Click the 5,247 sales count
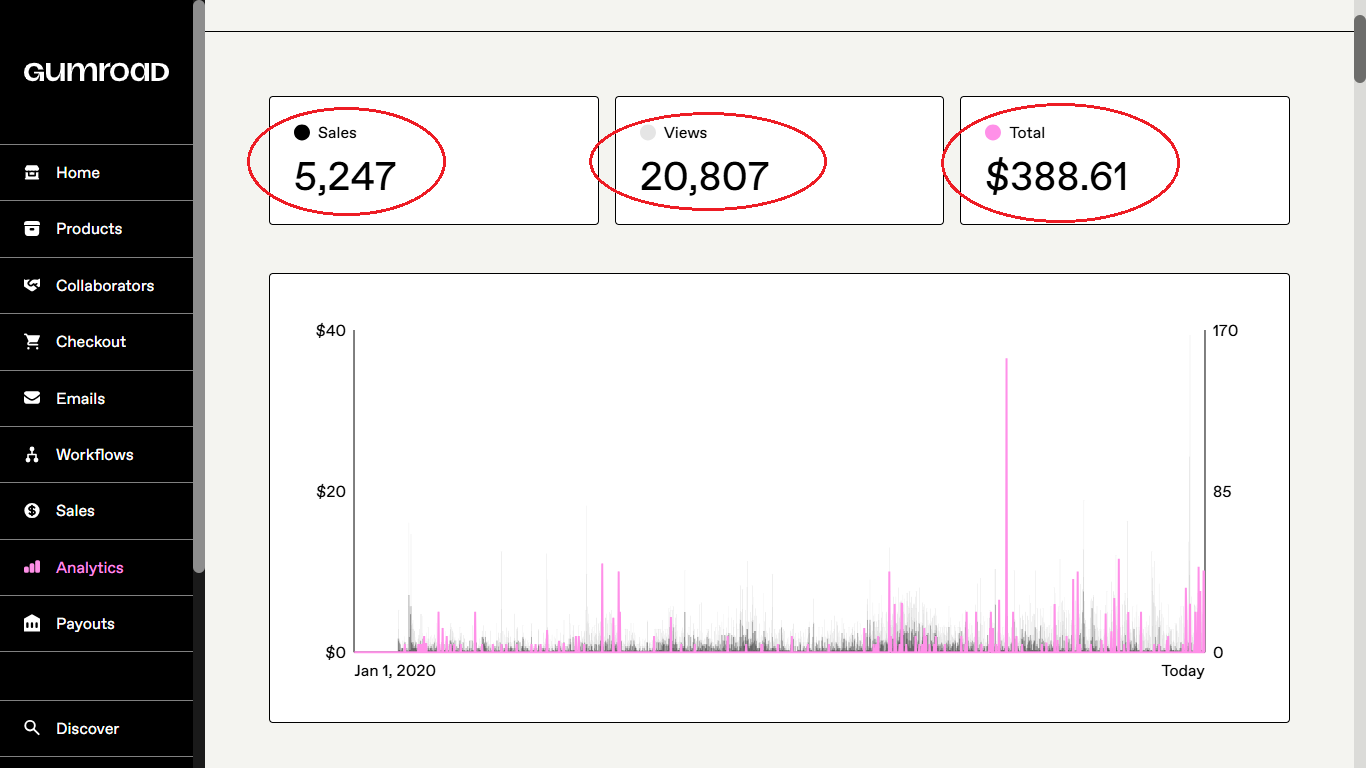The height and width of the screenshot is (768, 1366). click(345, 177)
